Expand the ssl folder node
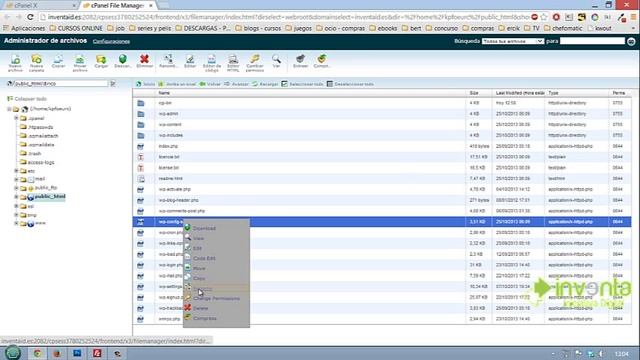 (16, 206)
